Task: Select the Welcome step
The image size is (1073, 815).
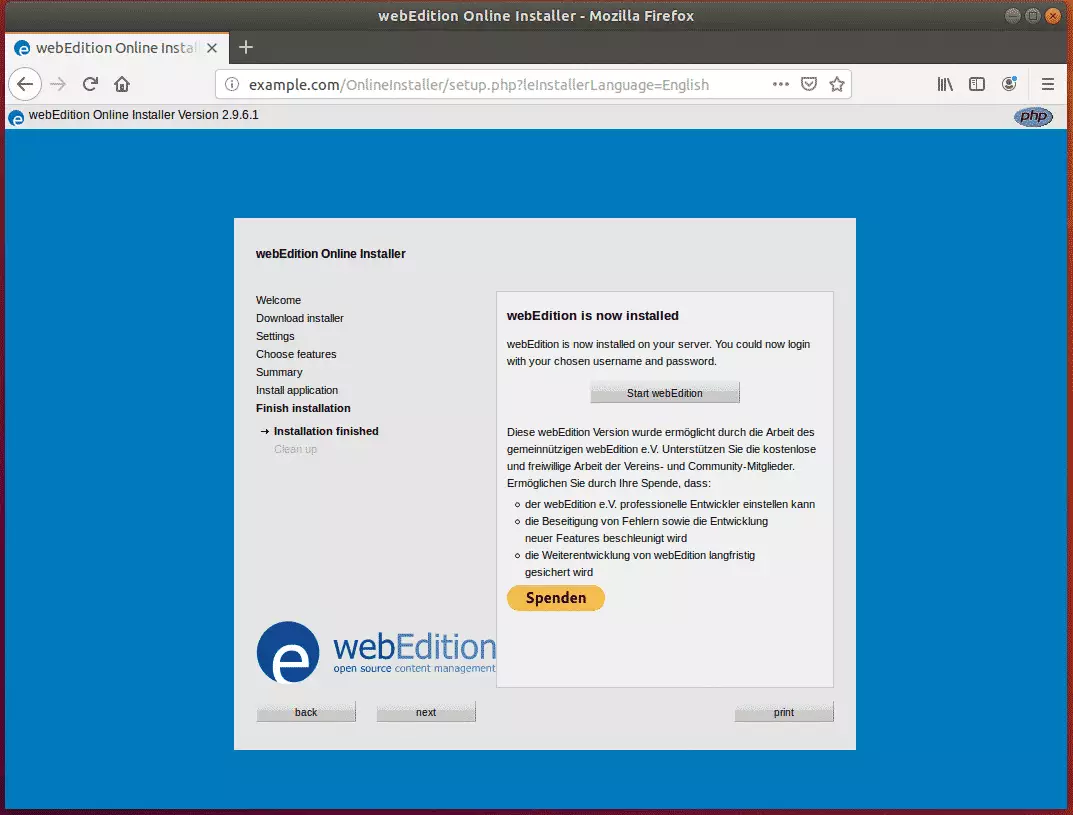Action: click(x=279, y=300)
